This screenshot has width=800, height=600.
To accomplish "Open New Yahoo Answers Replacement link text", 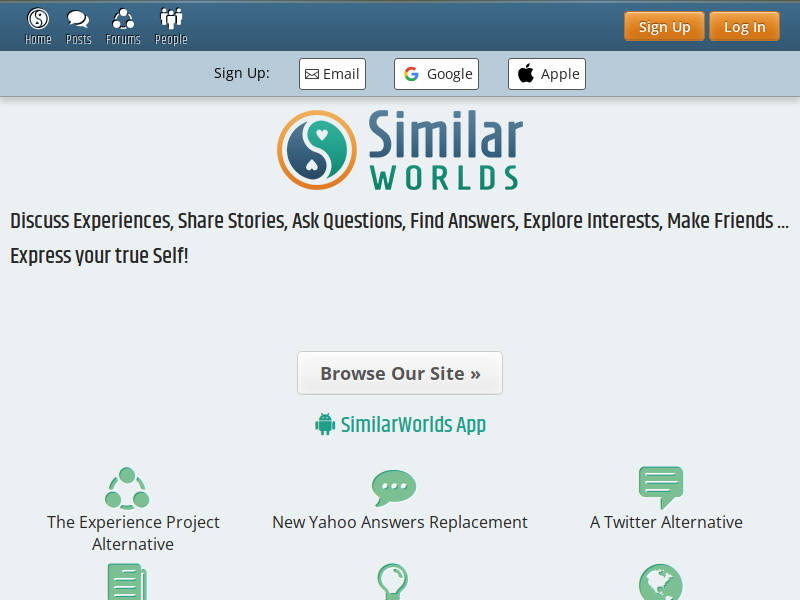I will click(x=400, y=522).
